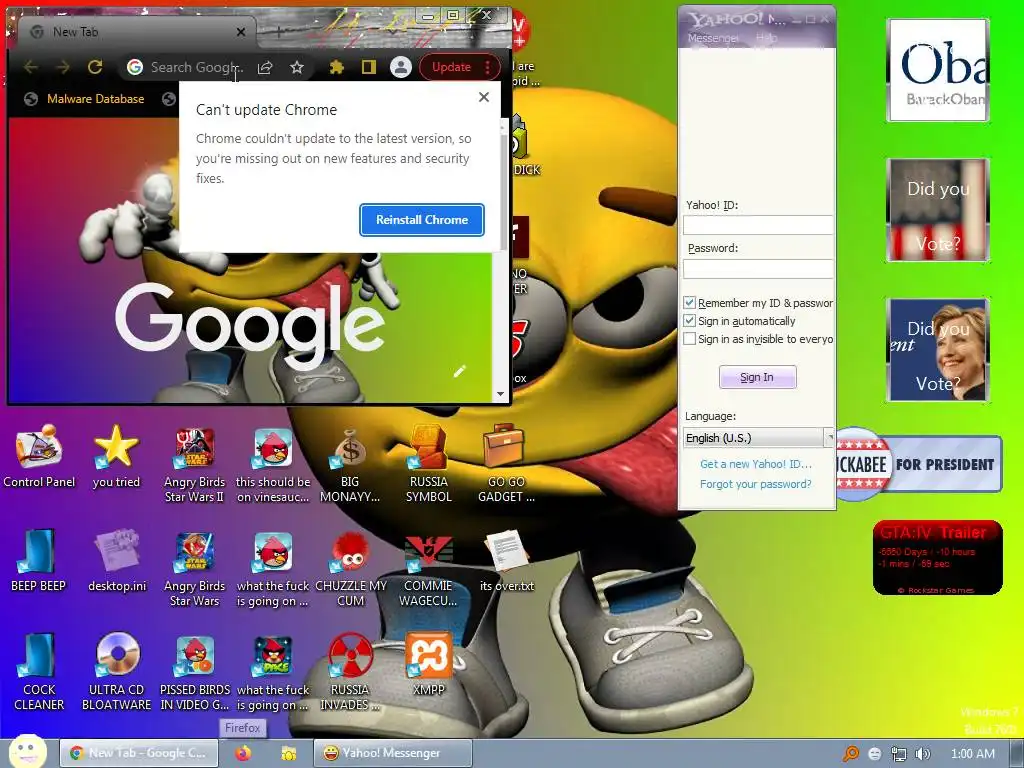Image resolution: width=1024 pixels, height=768 pixels.
Task: Click Huckabee For President banner
Action: 918,464
